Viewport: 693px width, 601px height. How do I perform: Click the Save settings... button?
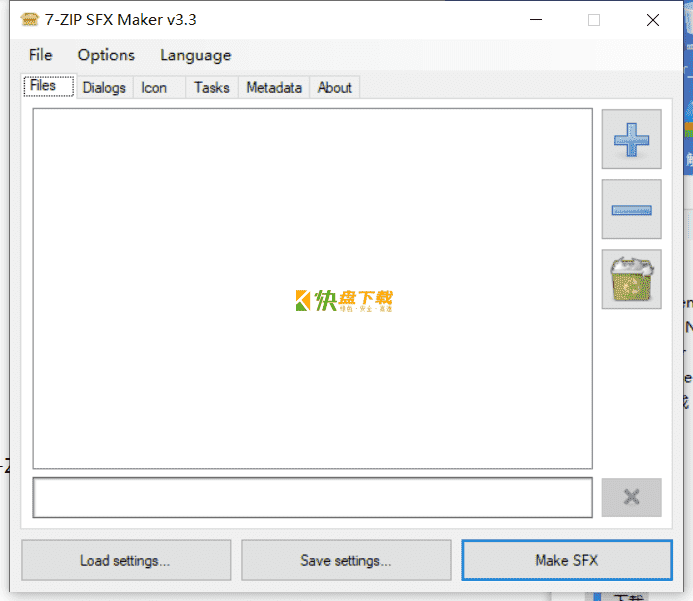[x=346, y=560]
